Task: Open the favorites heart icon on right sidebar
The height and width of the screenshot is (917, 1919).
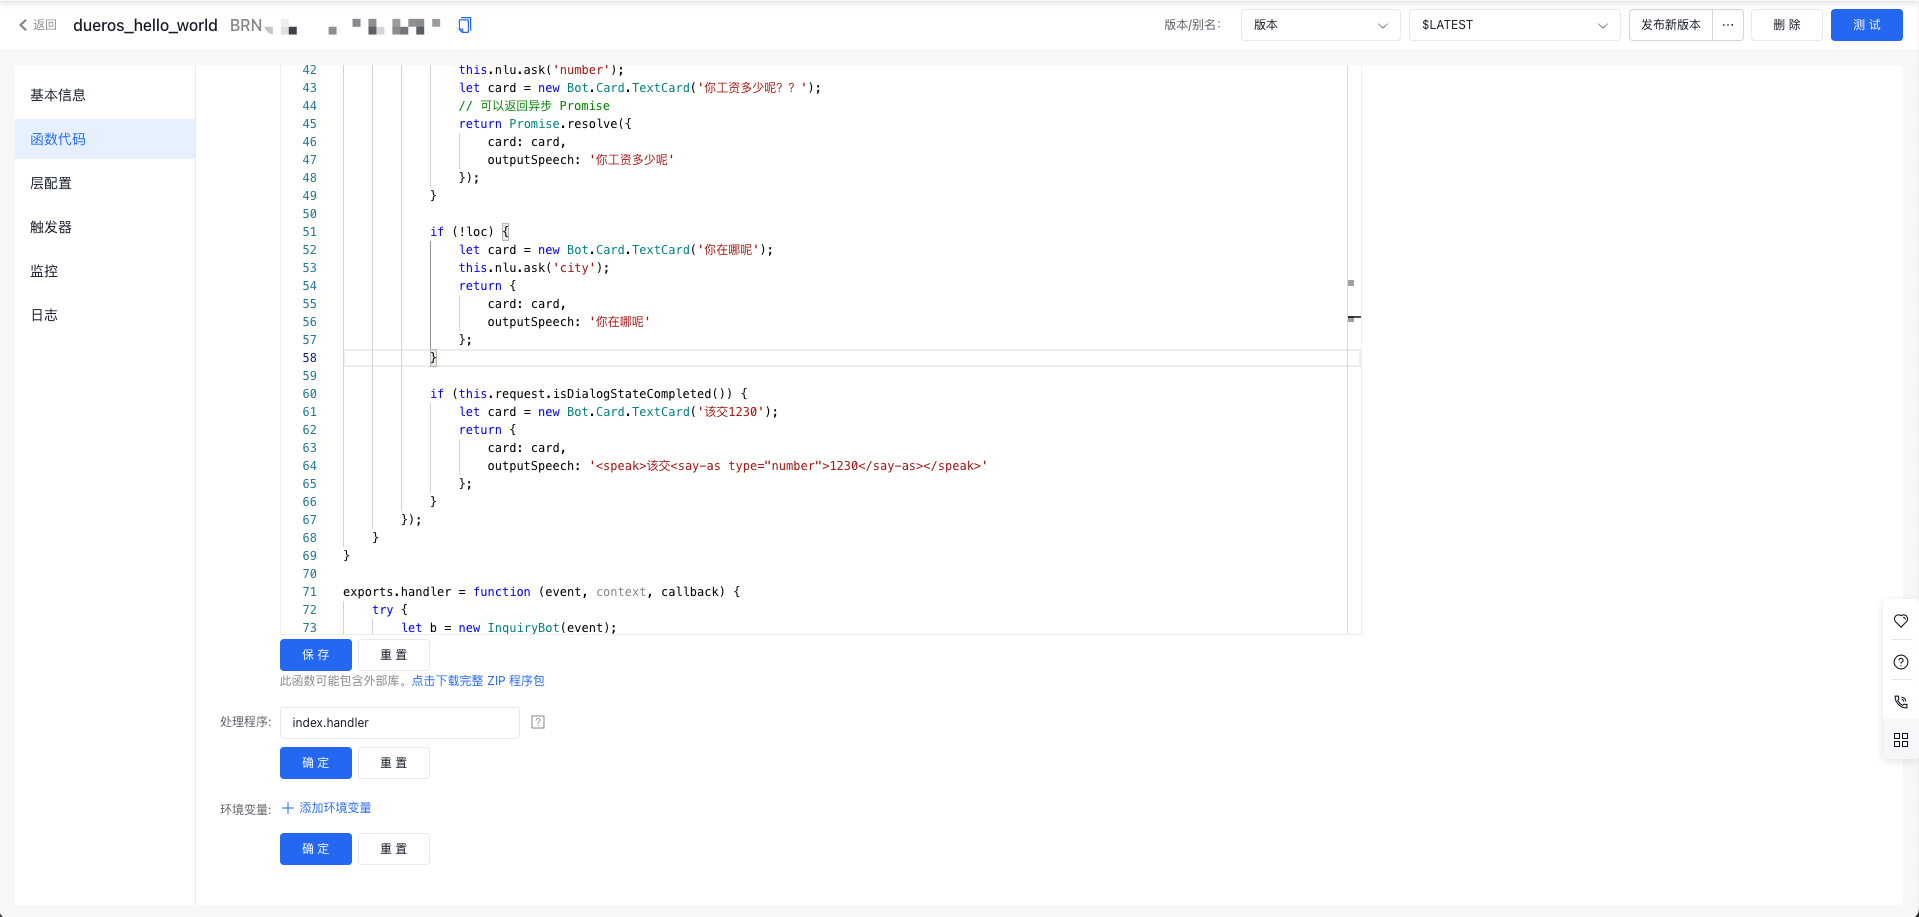Action: click(x=1900, y=621)
